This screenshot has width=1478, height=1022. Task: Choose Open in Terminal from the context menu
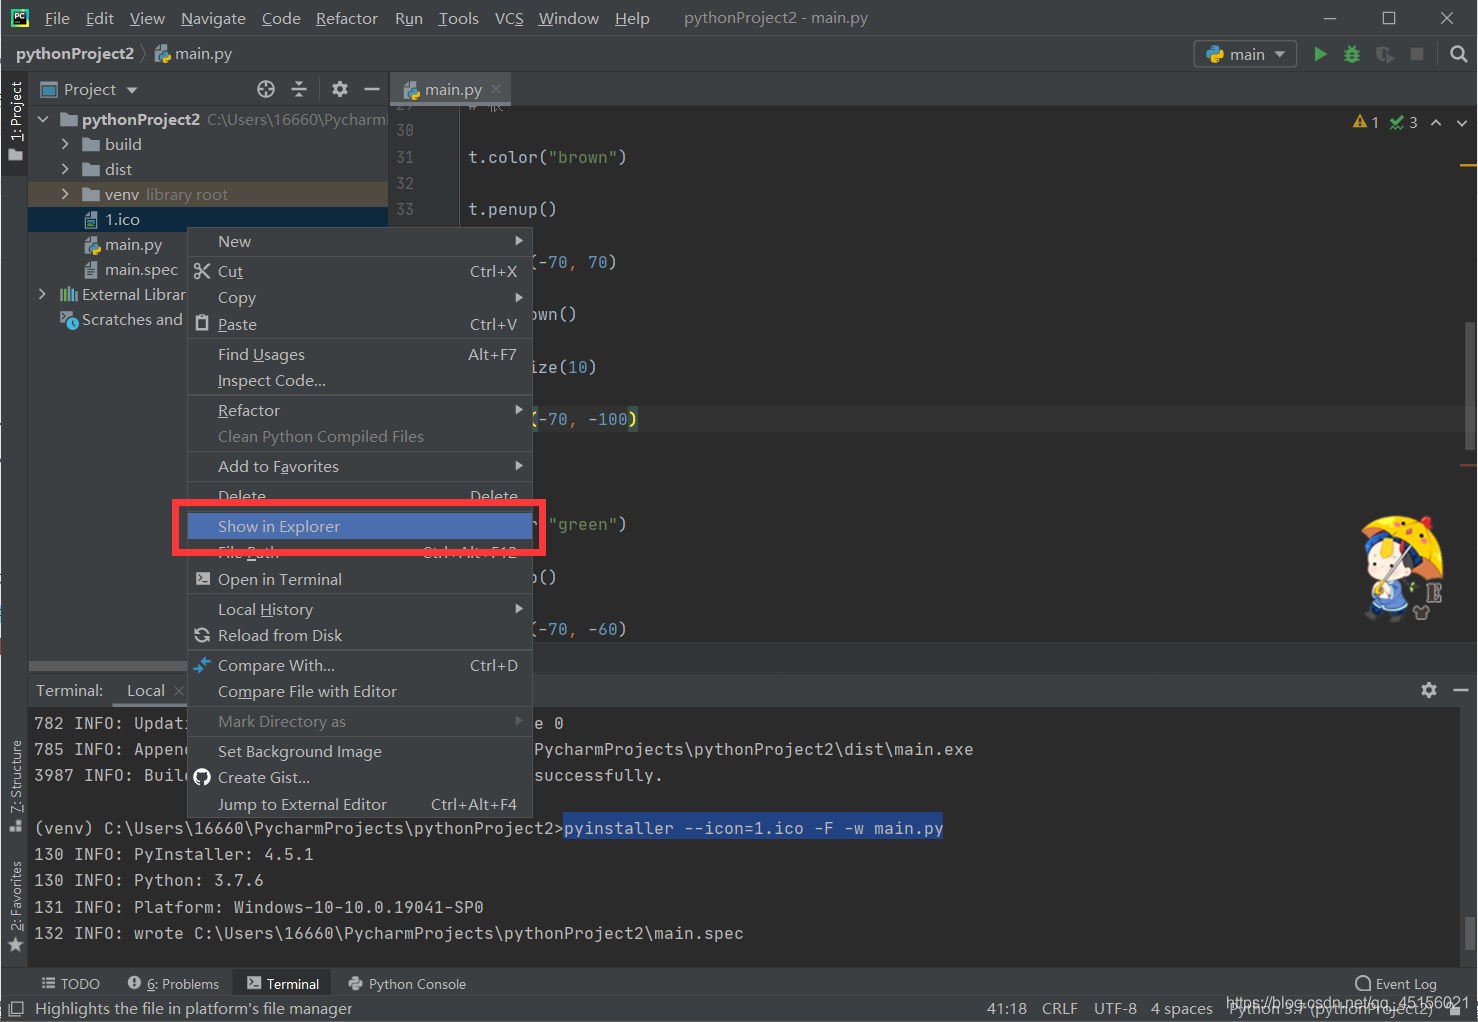pos(360,579)
